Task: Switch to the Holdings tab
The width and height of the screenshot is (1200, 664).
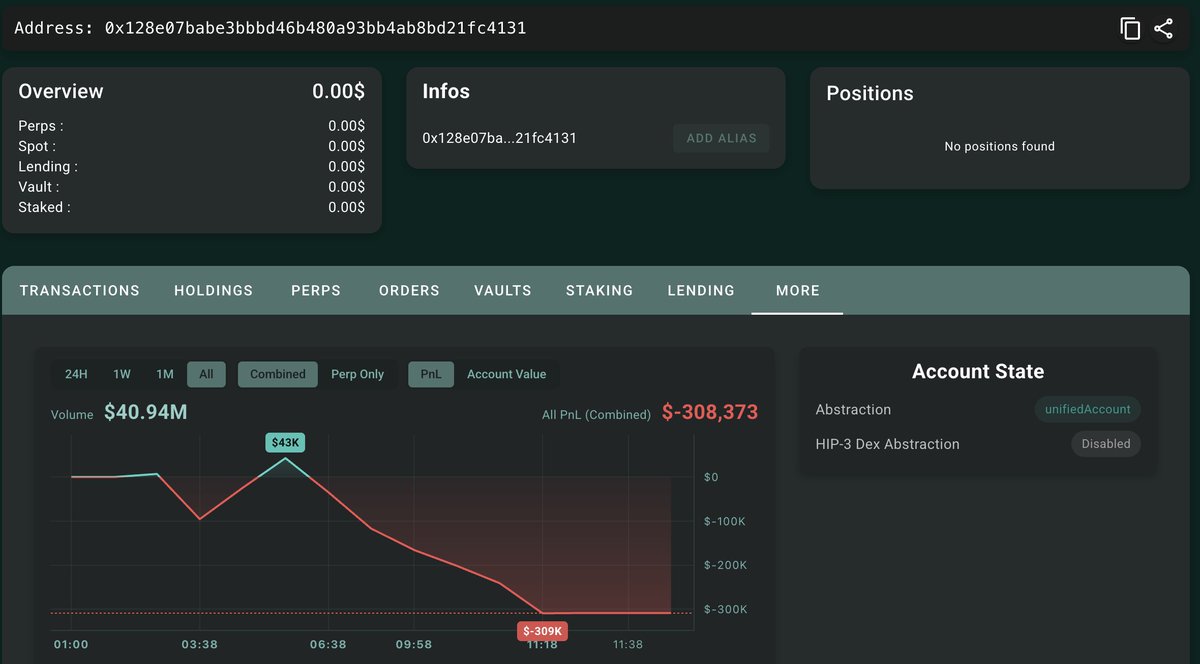Action: click(x=214, y=290)
